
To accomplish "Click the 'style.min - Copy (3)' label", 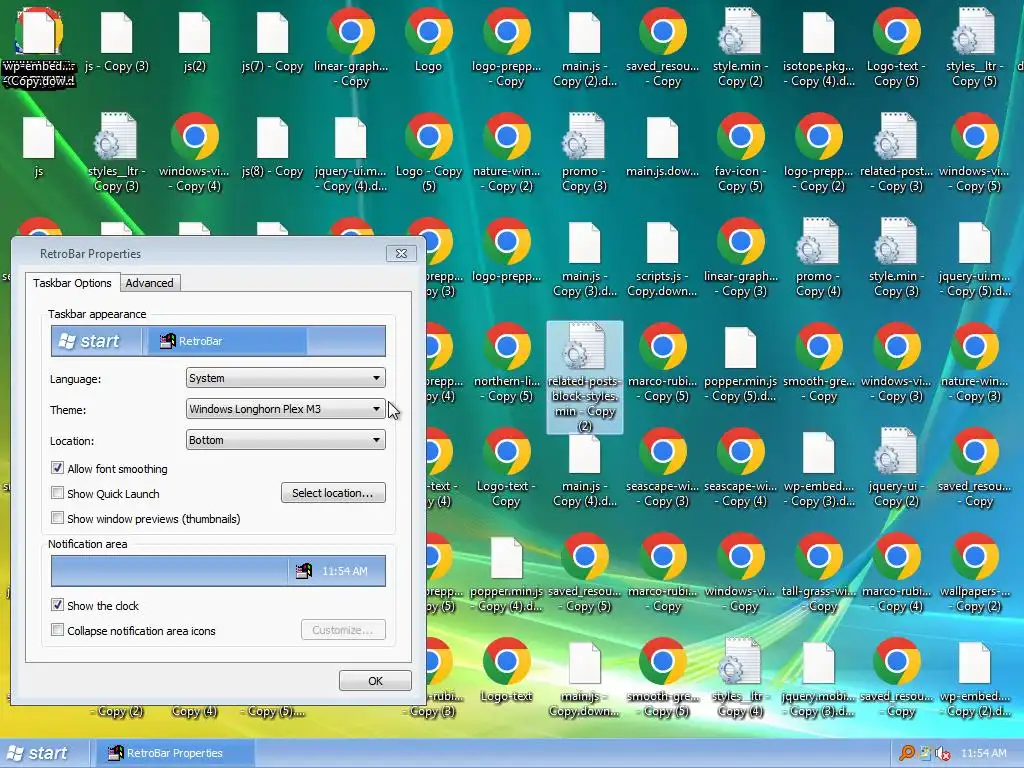I will 897,283.
